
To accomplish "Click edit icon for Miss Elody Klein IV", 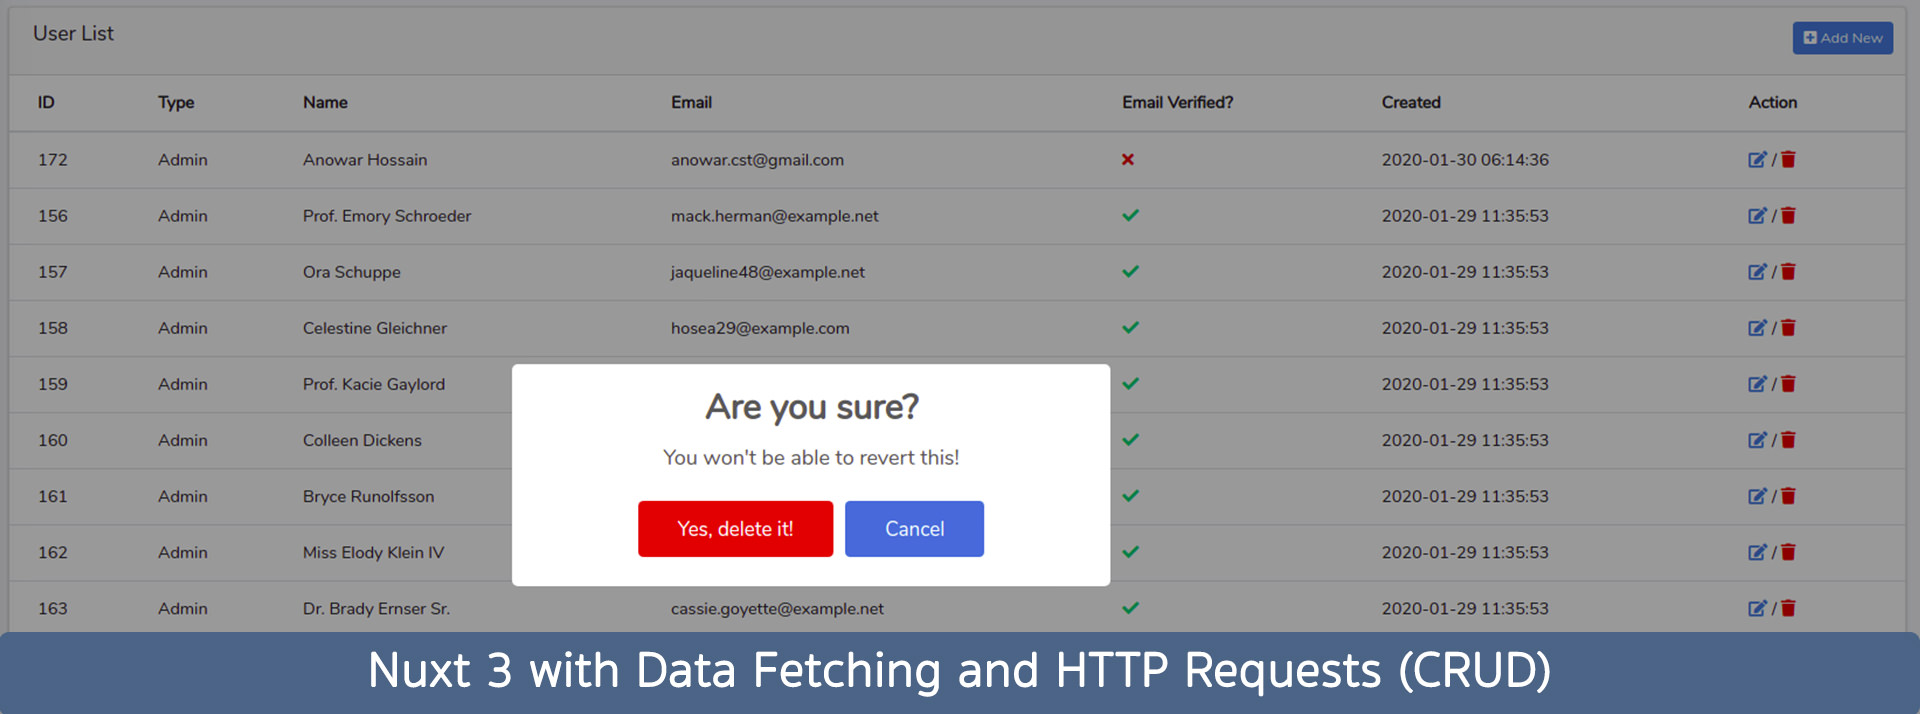I will (1757, 552).
